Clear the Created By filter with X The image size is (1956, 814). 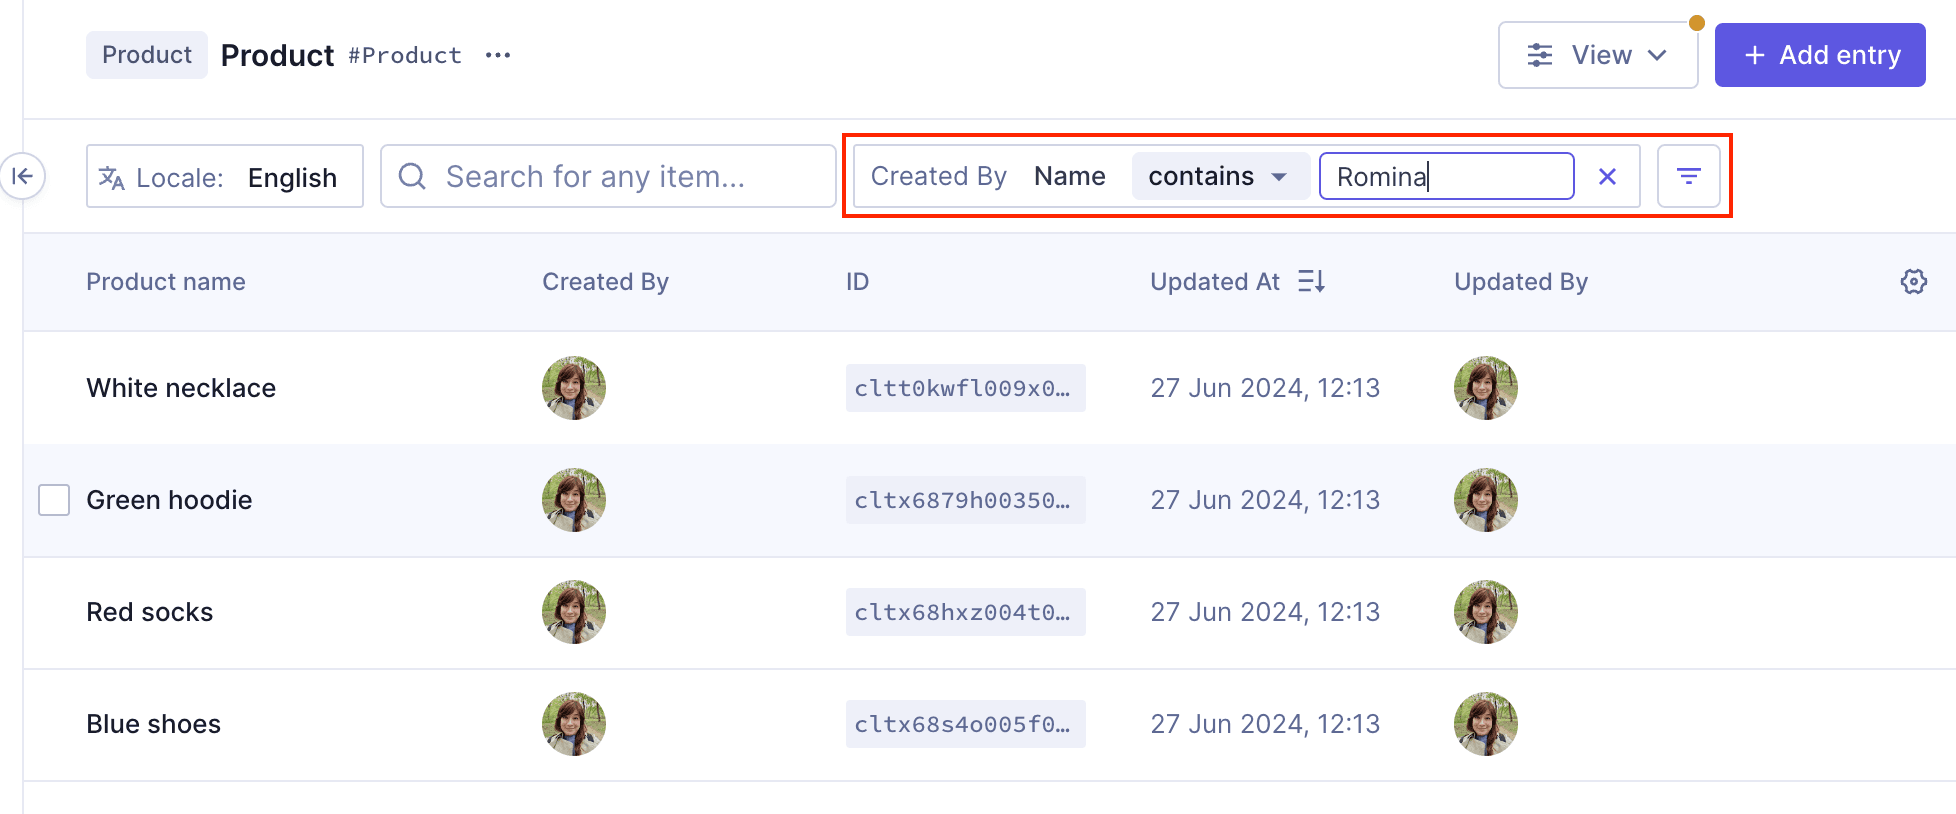tap(1607, 177)
